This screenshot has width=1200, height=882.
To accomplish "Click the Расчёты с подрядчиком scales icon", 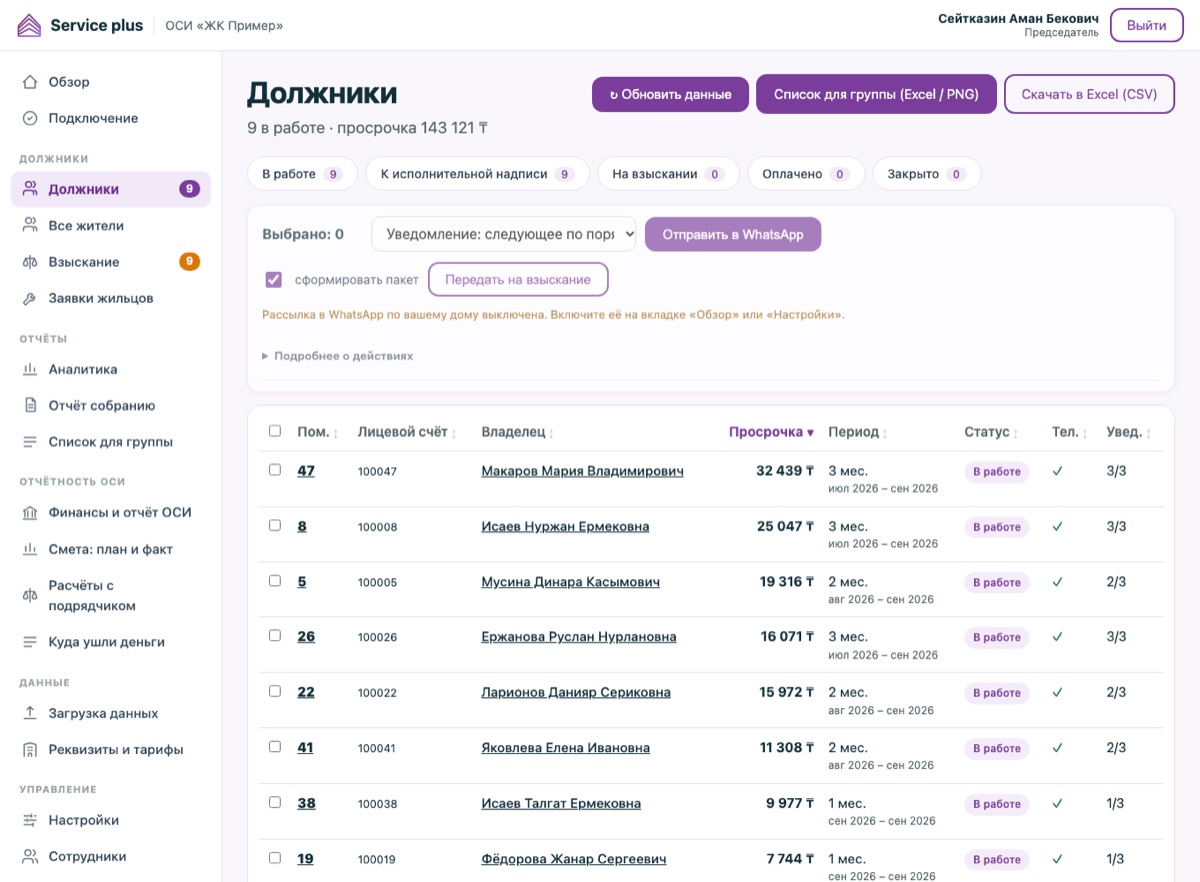I will pos(30,596).
